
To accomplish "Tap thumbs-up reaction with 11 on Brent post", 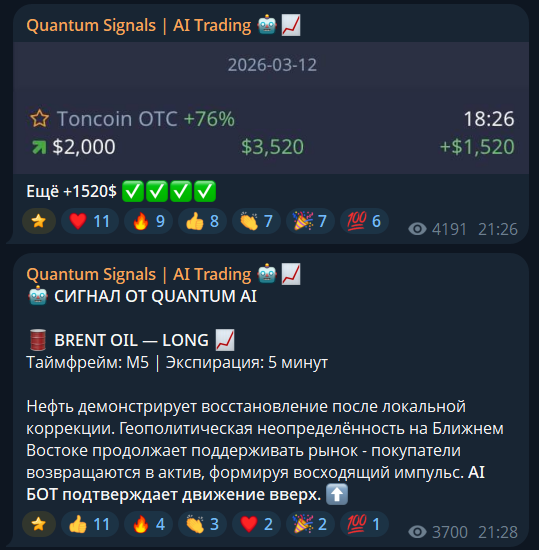I will tap(90, 524).
